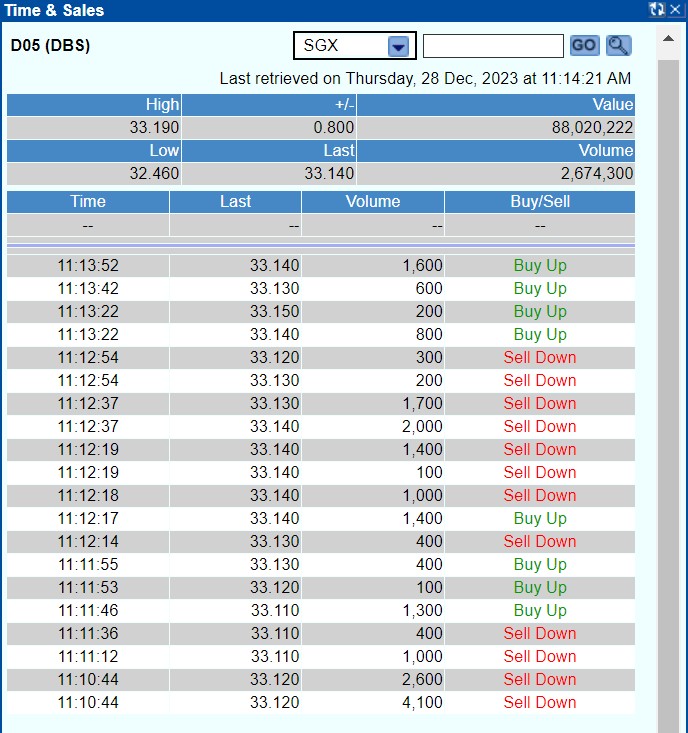
Task: Click the total Volume 2,674,300
Action: coord(597,173)
